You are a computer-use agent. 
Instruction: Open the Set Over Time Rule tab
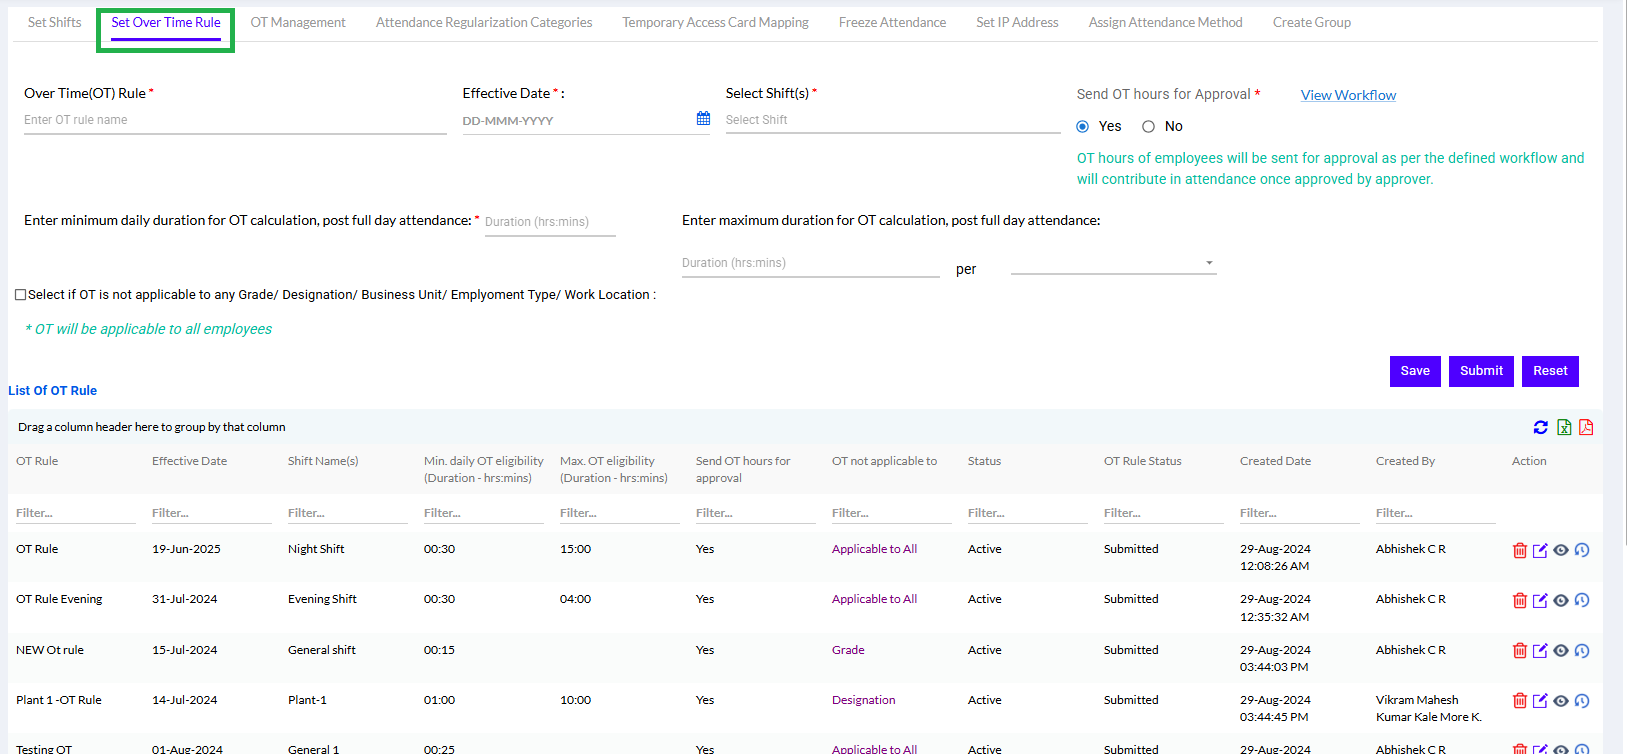[166, 23]
